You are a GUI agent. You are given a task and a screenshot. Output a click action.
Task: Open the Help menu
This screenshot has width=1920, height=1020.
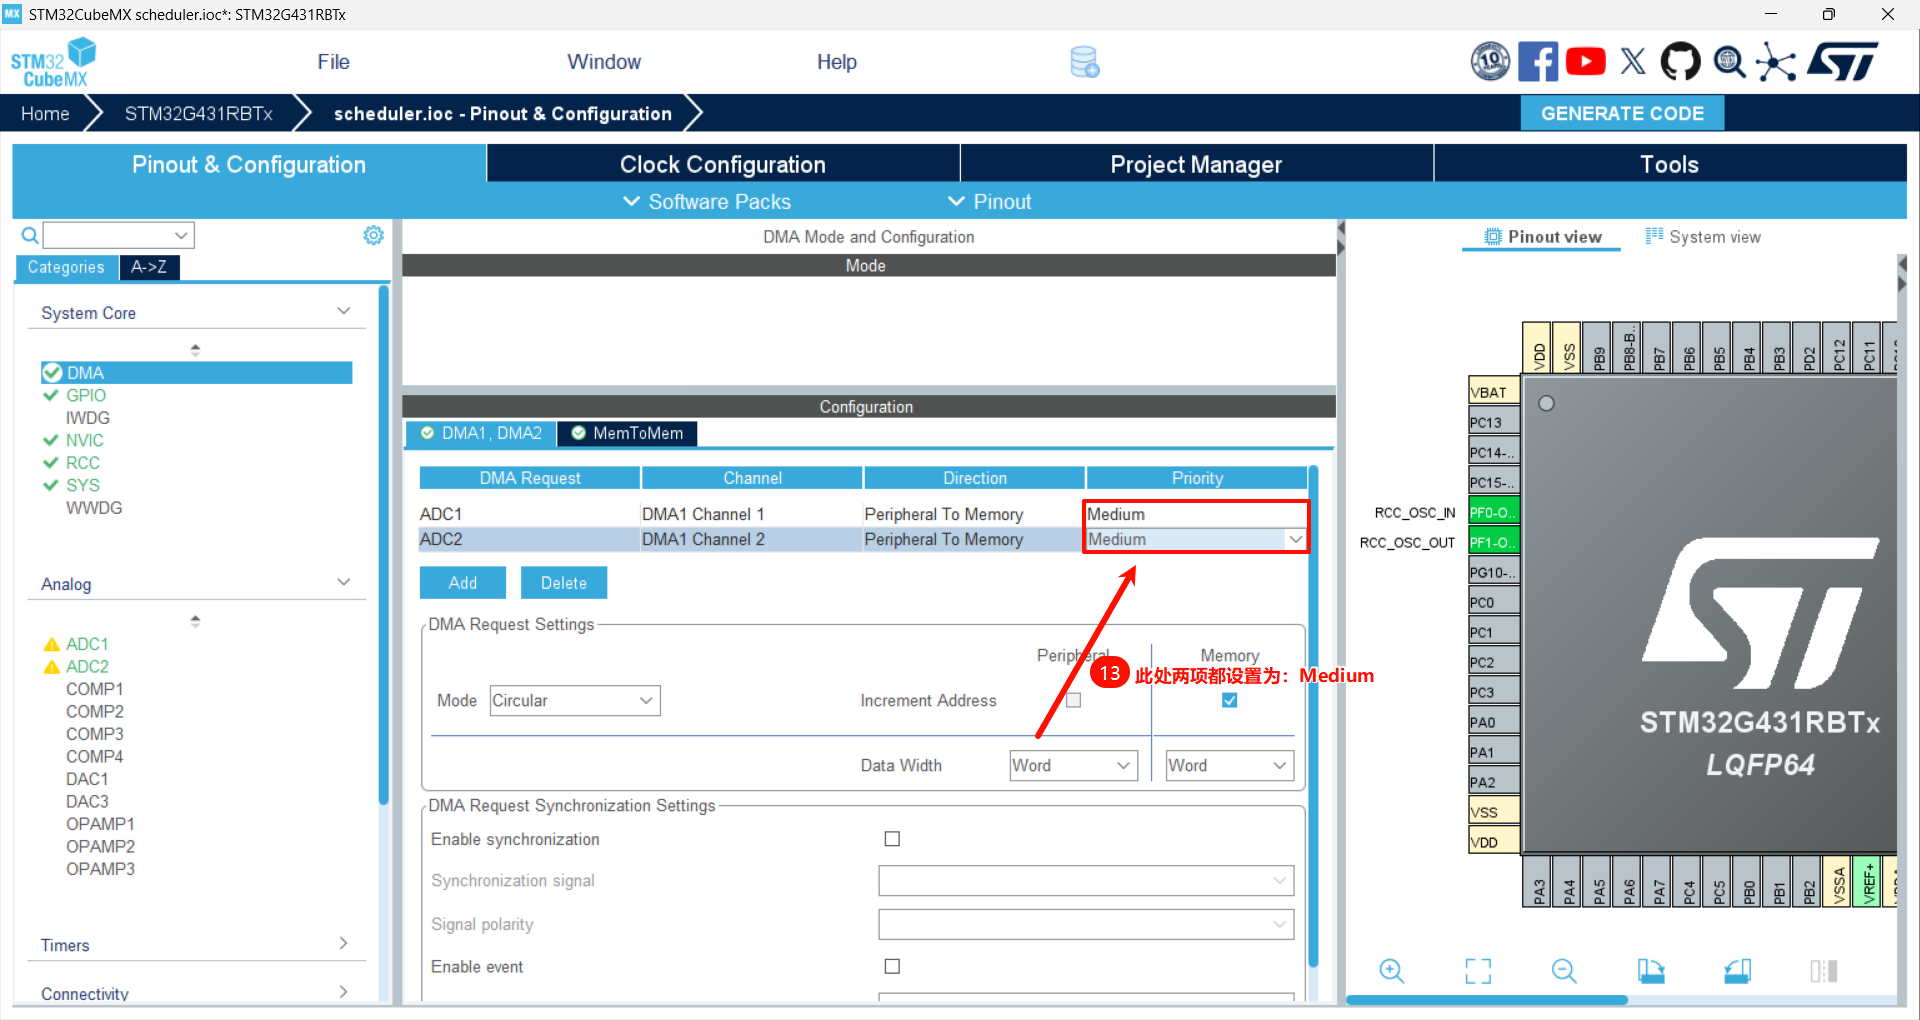click(x=836, y=62)
